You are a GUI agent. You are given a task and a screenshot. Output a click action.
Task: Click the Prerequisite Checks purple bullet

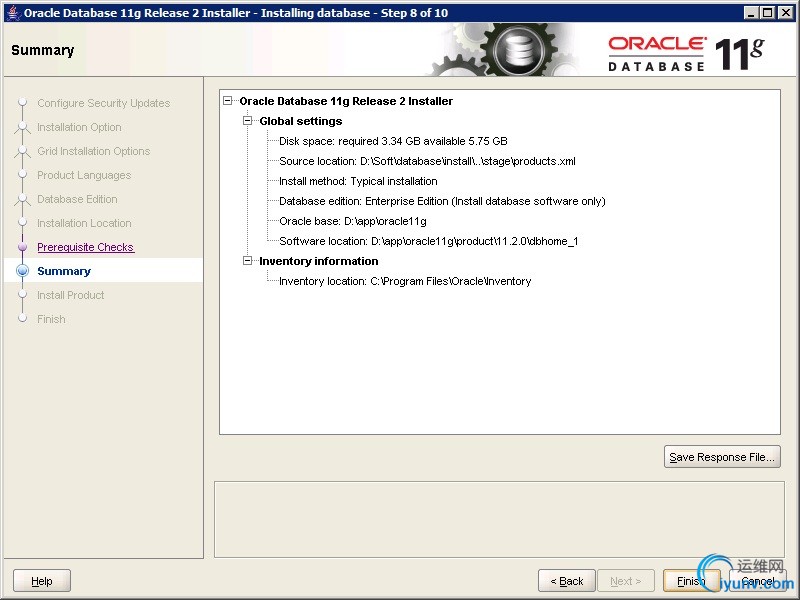coord(22,247)
